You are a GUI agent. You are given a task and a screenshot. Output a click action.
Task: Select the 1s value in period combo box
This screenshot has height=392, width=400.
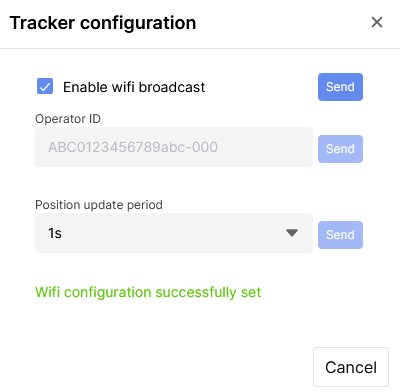(55, 233)
